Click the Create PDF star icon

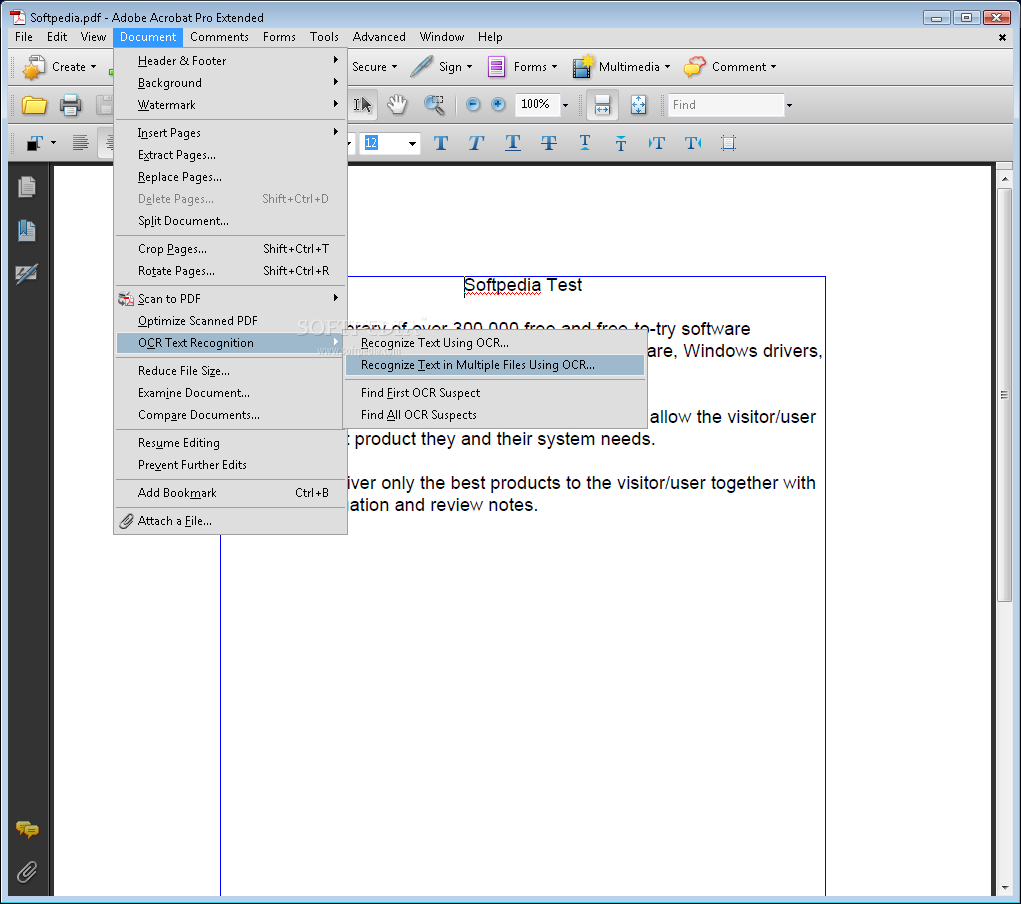click(x=33, y=67)
